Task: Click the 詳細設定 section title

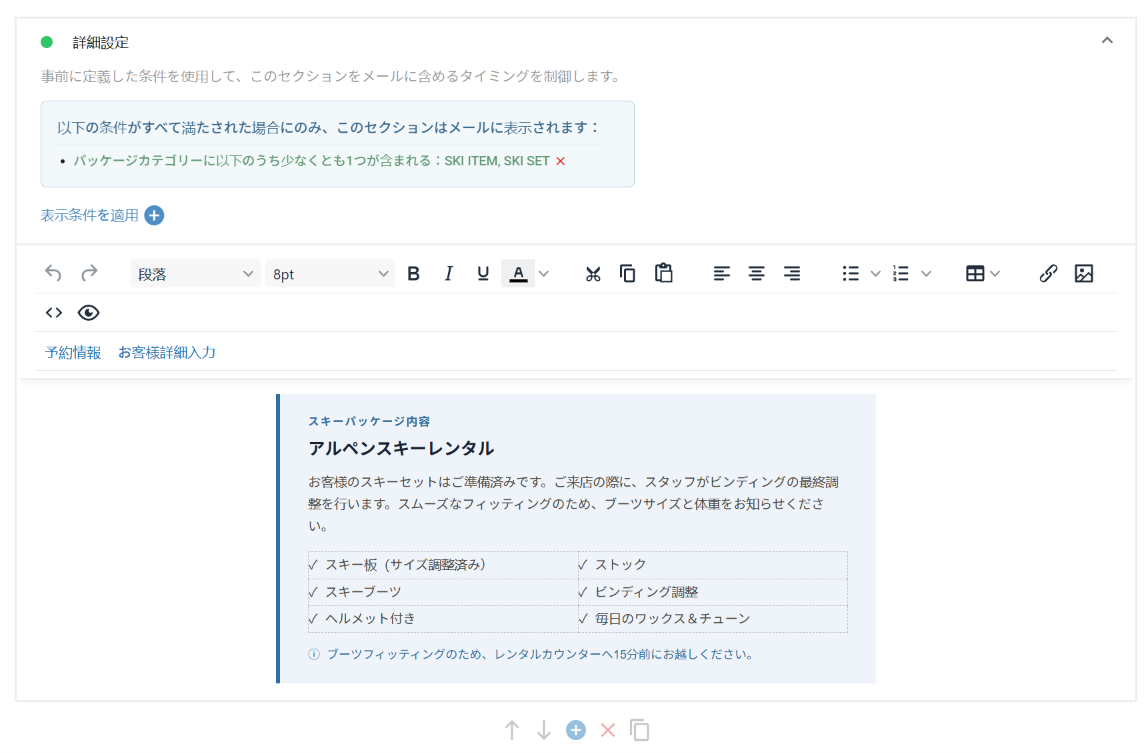Action: pos(101,42)
